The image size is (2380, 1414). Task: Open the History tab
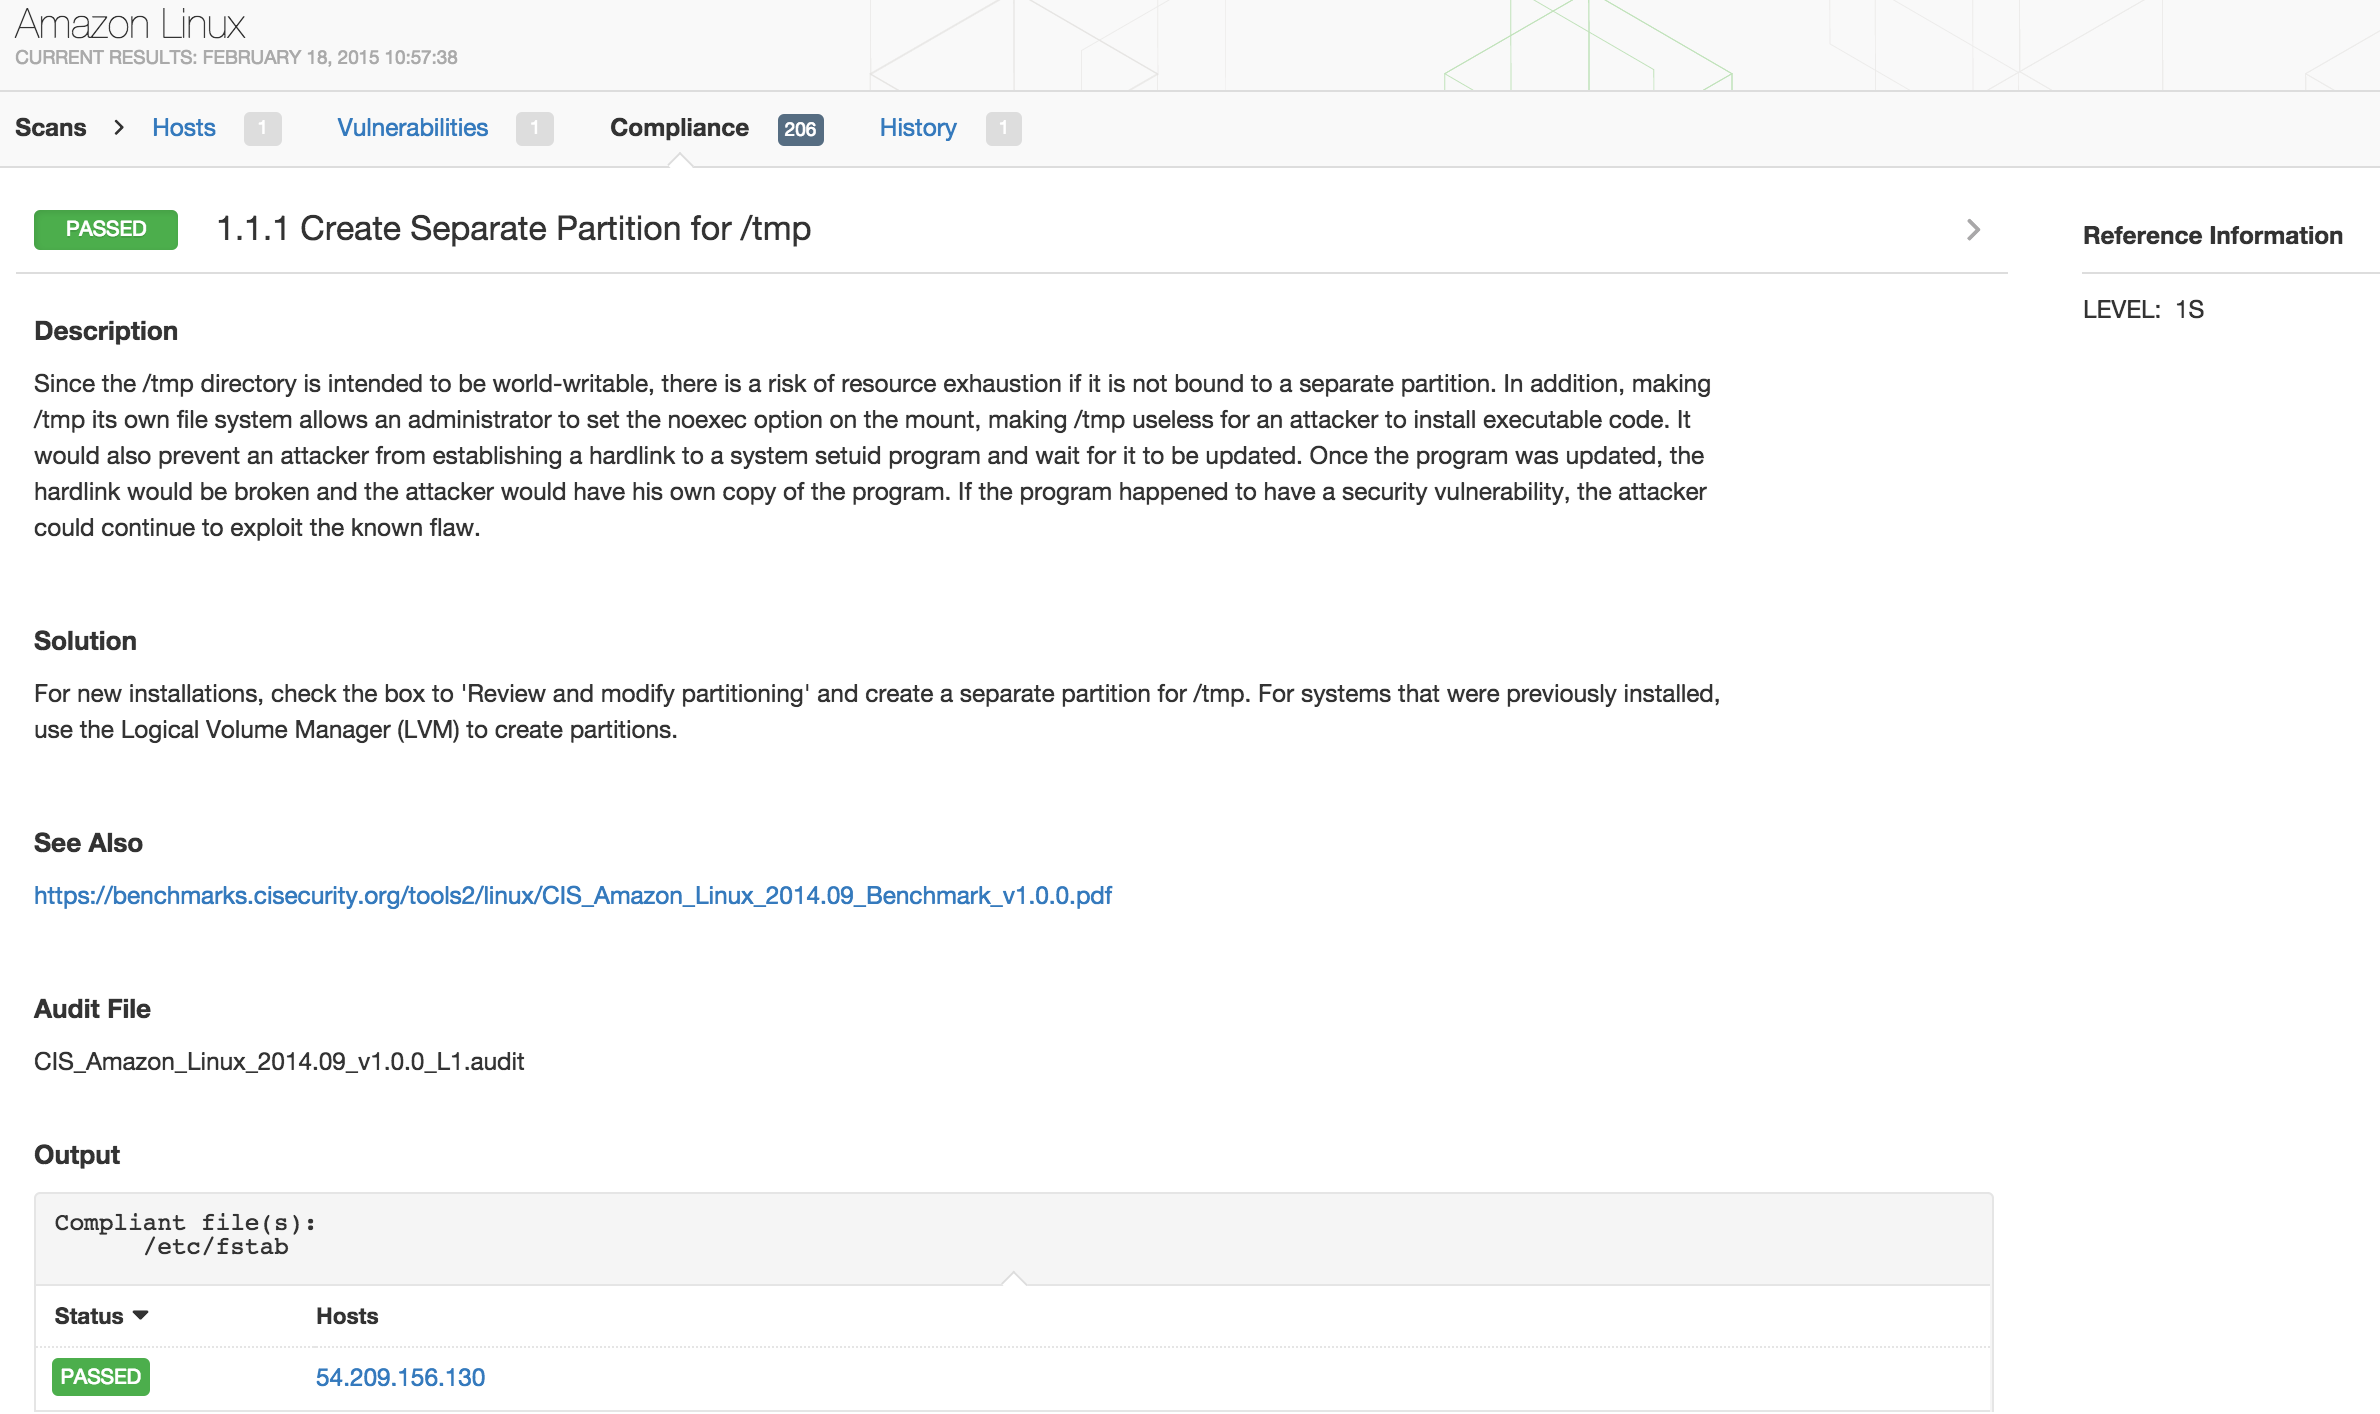[918, 128]
